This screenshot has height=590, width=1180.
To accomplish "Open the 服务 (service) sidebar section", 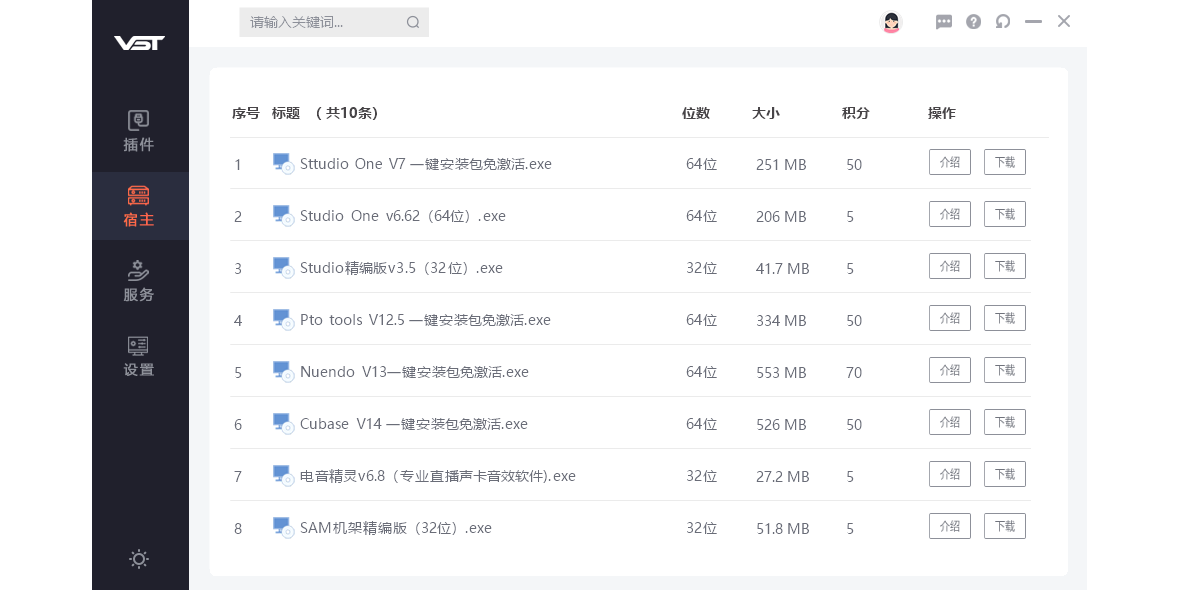I will point(139,281).
